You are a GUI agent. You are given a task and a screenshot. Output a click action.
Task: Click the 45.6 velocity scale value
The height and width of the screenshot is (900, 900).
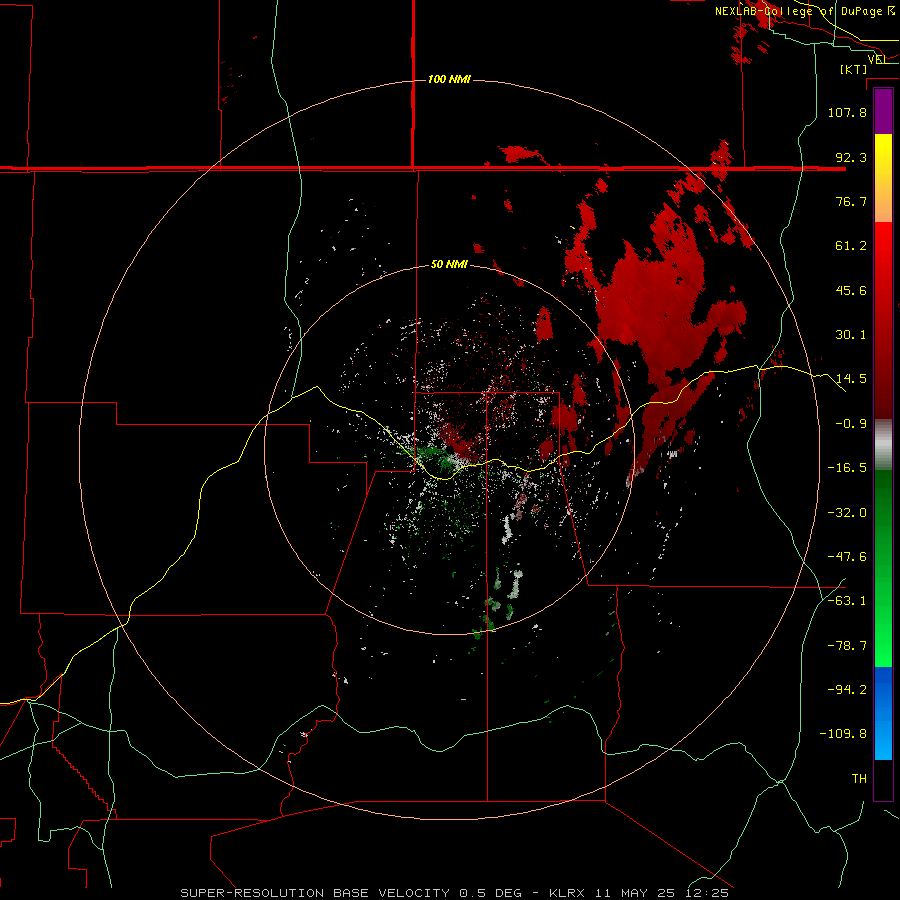click(x=851, y=290)
